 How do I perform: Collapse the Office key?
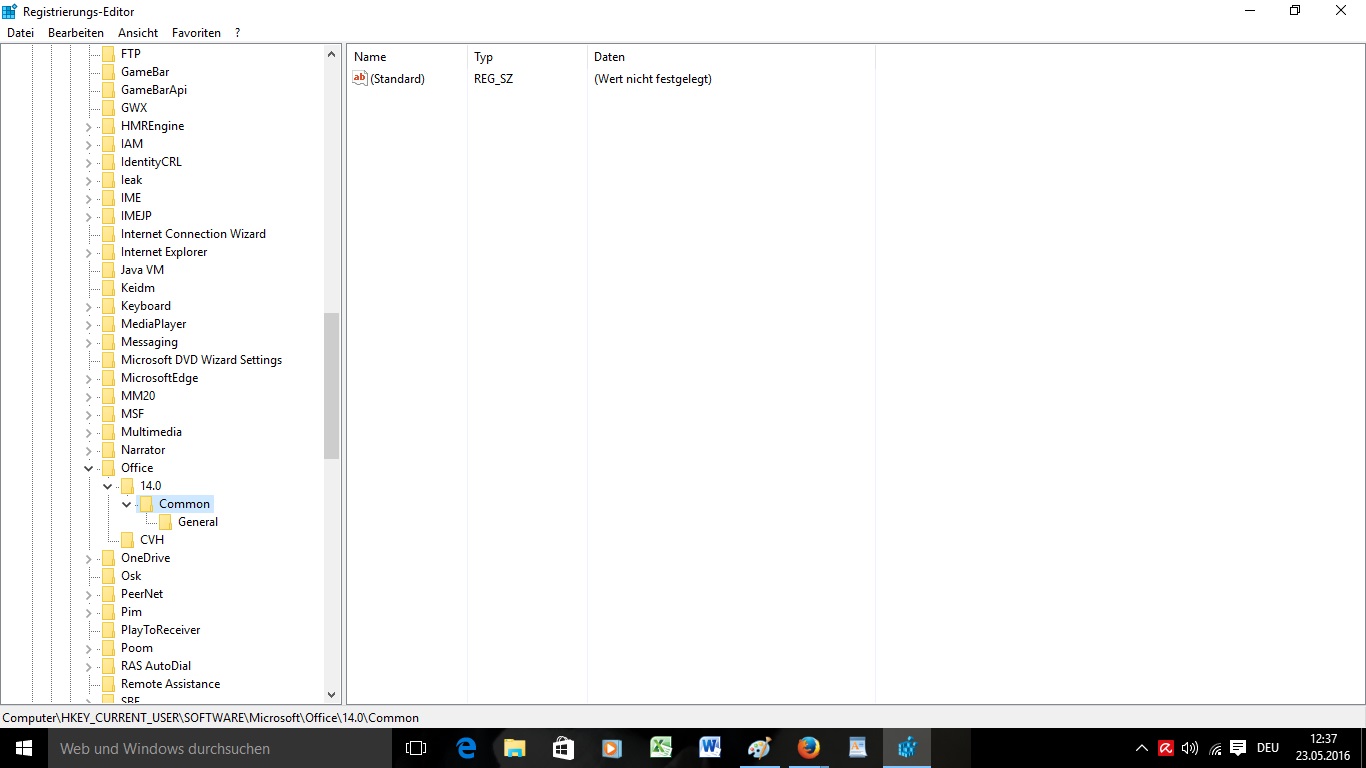point(88,468)
